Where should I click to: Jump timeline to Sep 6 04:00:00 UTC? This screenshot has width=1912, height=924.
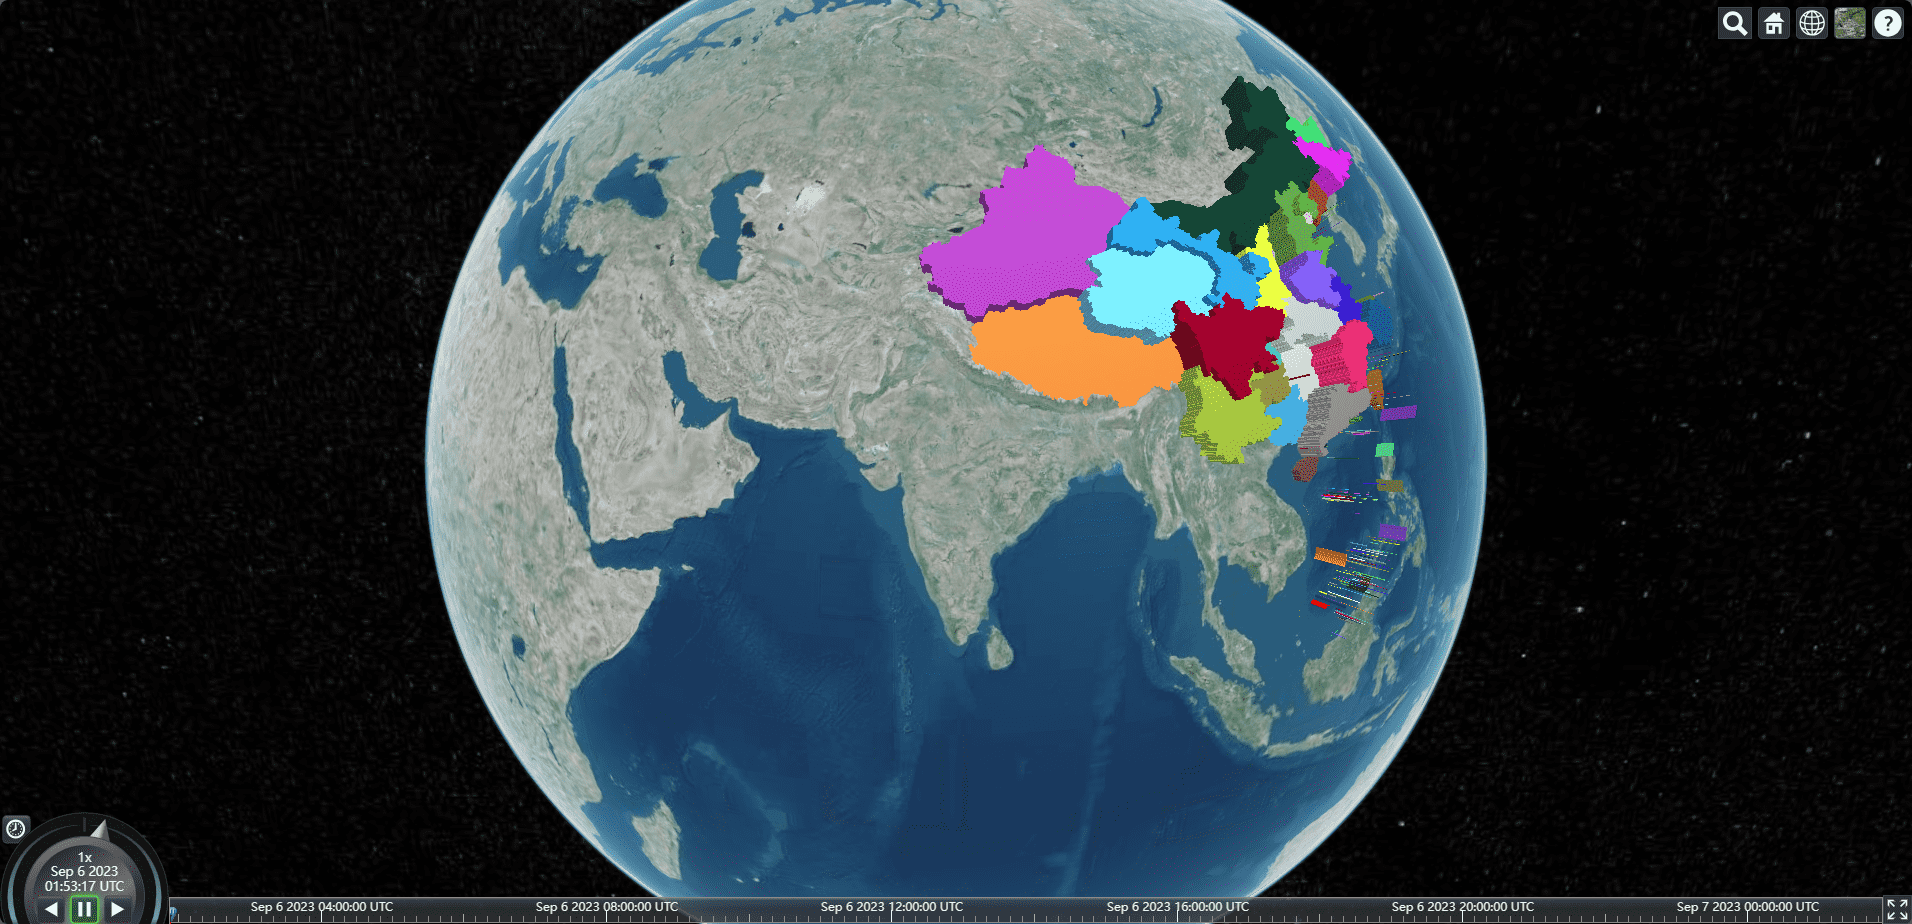click(321, 907)
